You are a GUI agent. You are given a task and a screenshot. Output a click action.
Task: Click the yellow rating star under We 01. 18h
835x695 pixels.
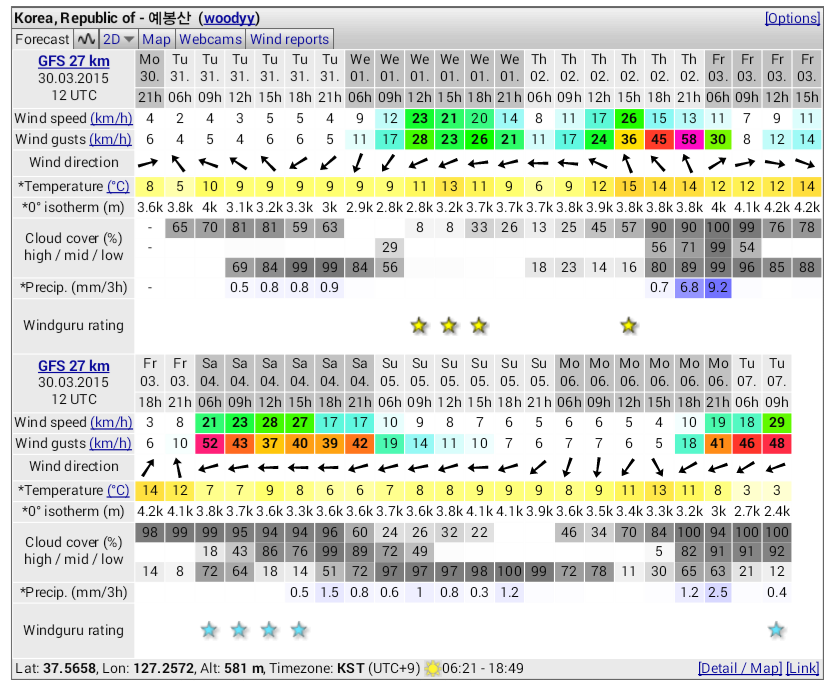tap(479, 325)
